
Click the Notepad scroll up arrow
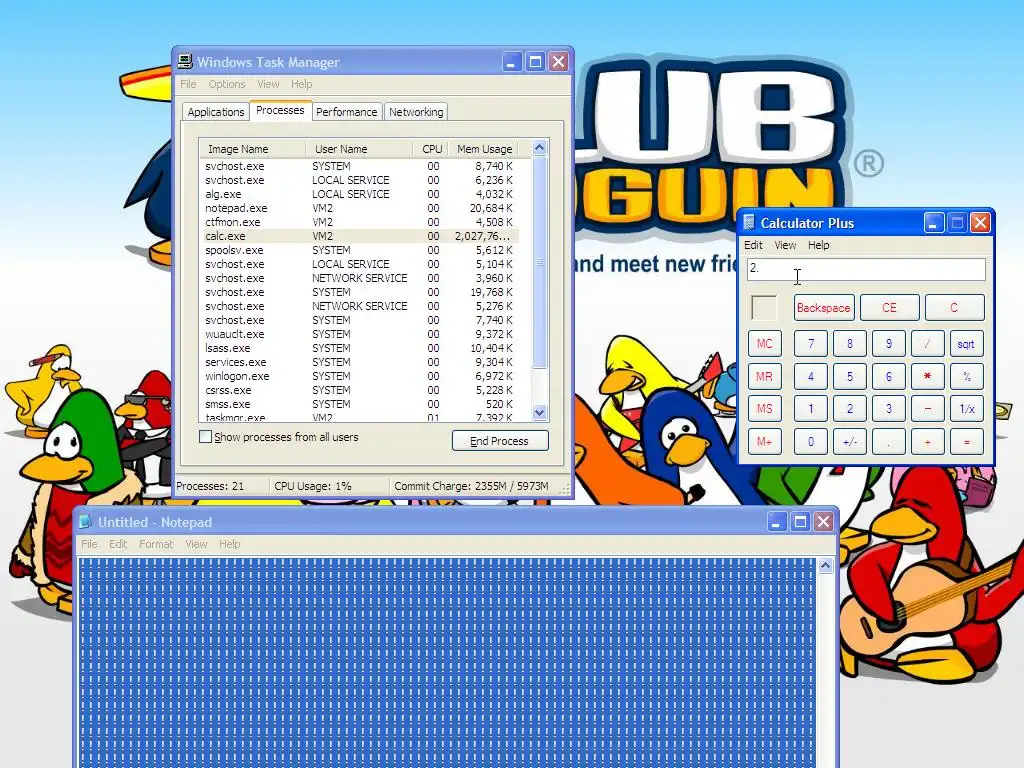coord(825,566)
